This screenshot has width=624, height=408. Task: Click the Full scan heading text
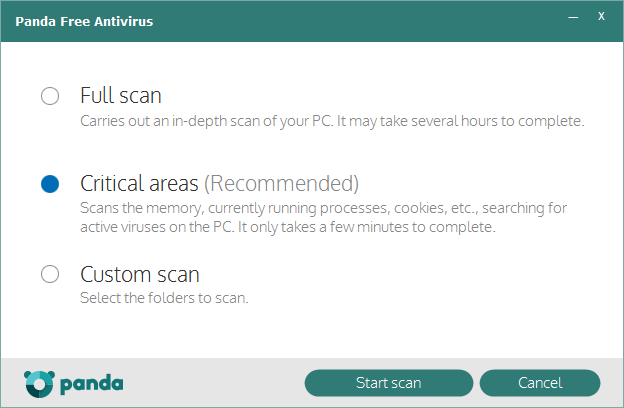[121, 96]
